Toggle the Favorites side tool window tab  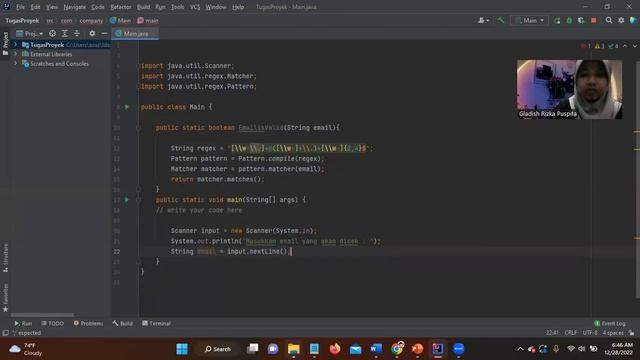(5, 298)
